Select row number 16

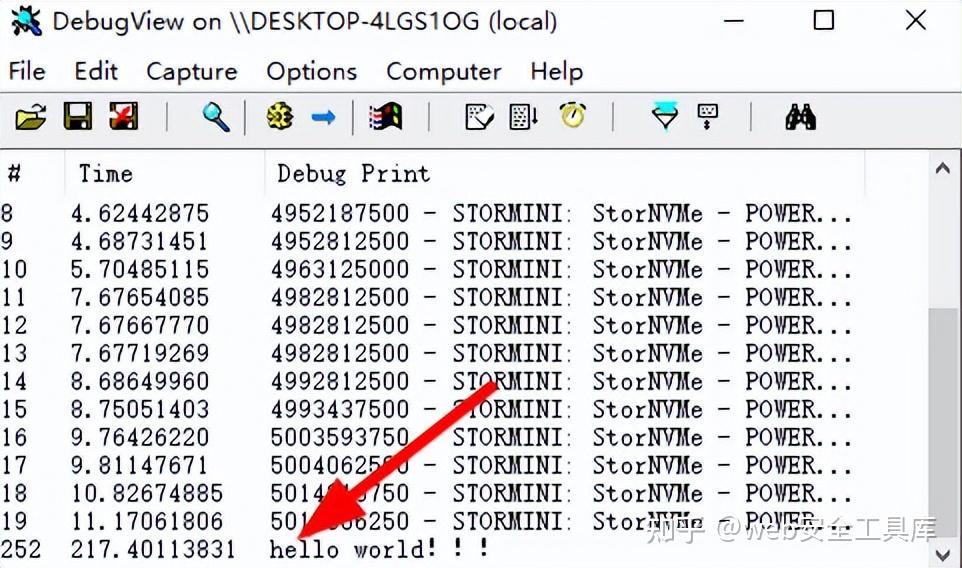tap(14, 437)
